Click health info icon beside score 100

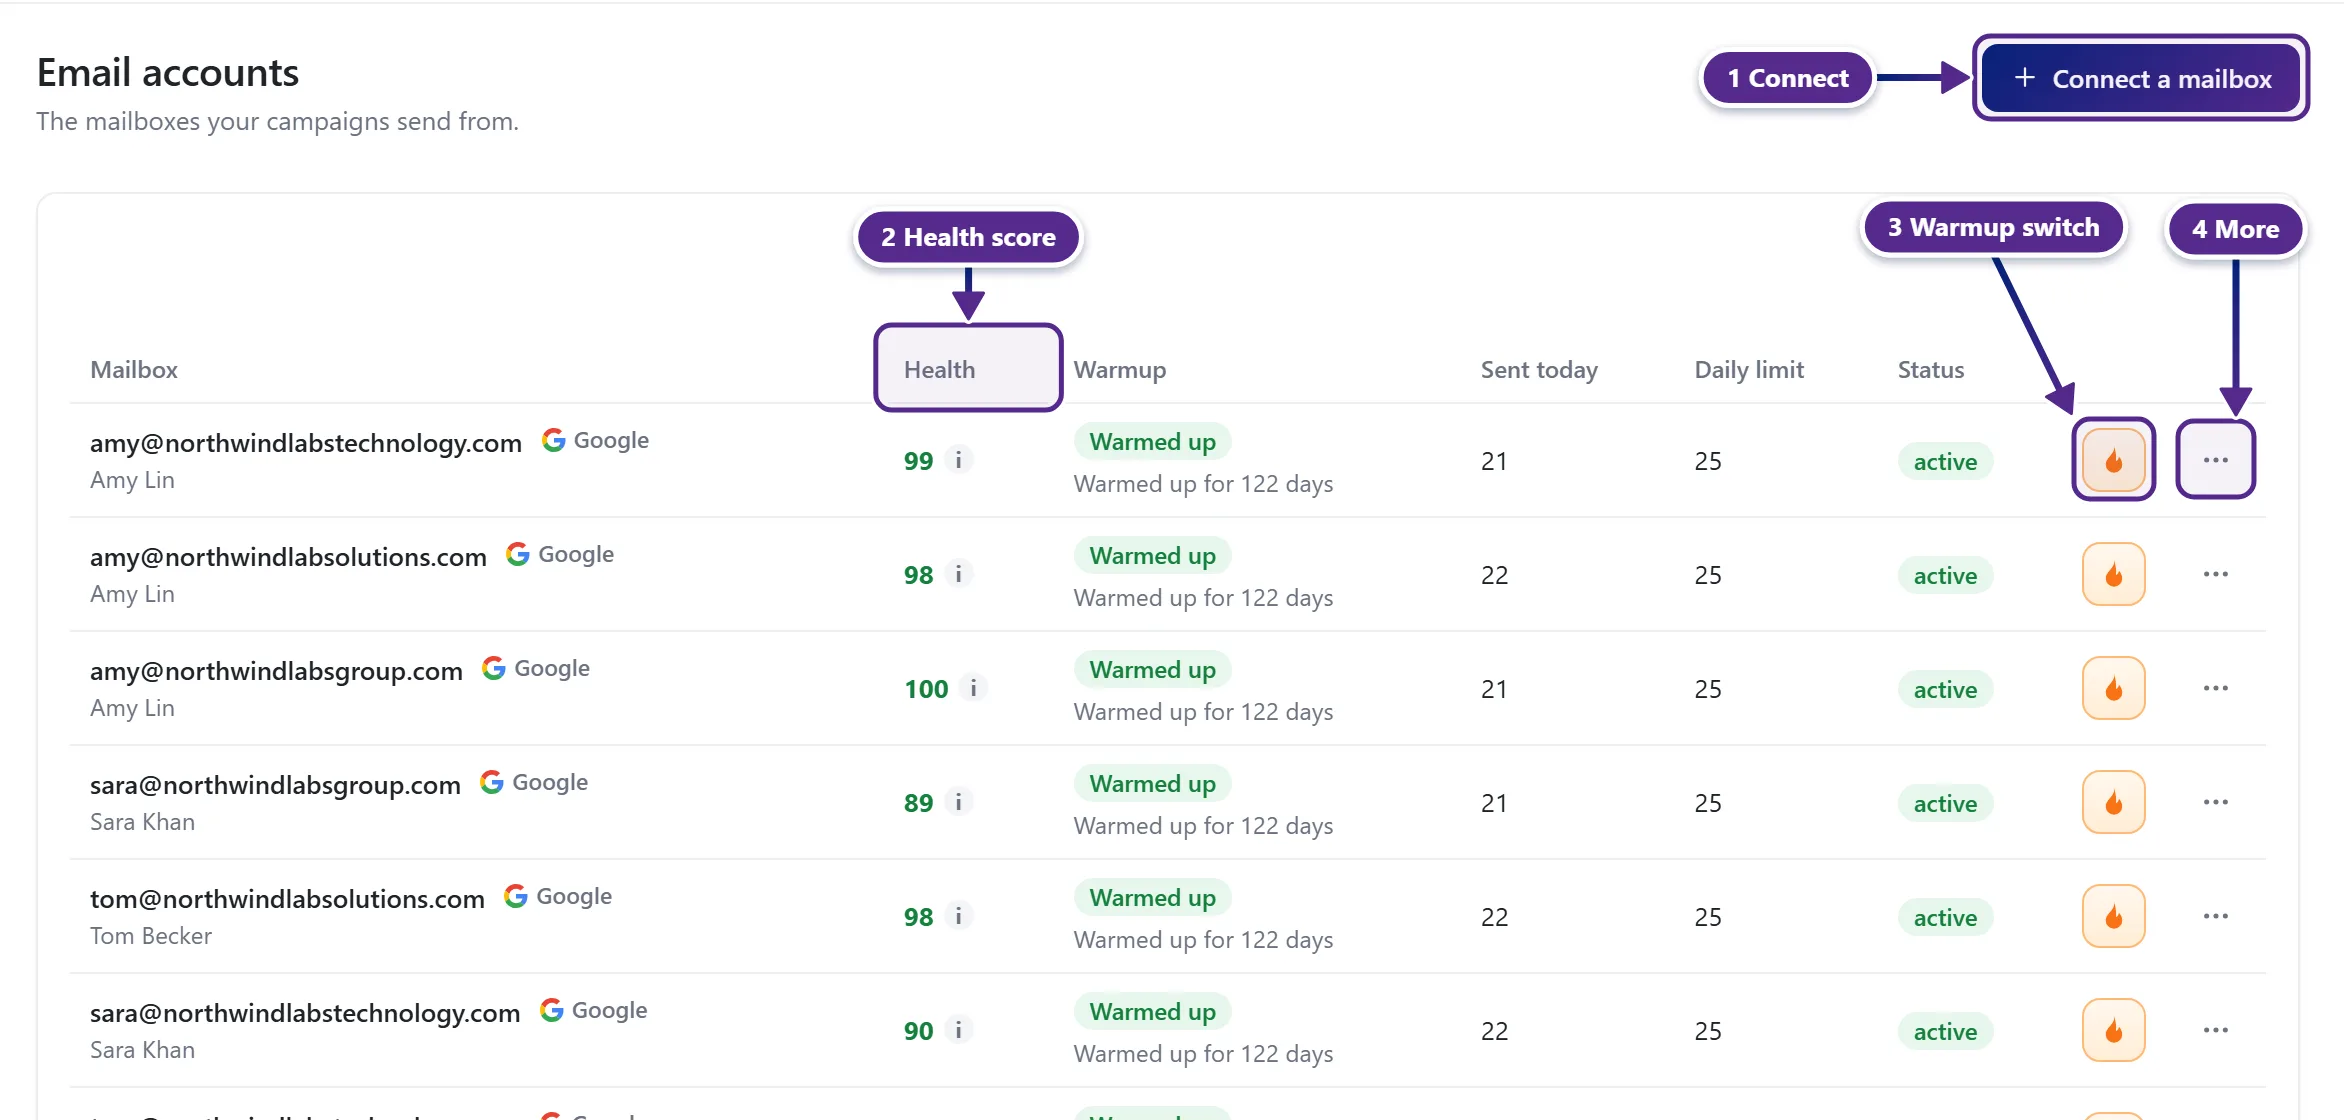tap(973, 688)
